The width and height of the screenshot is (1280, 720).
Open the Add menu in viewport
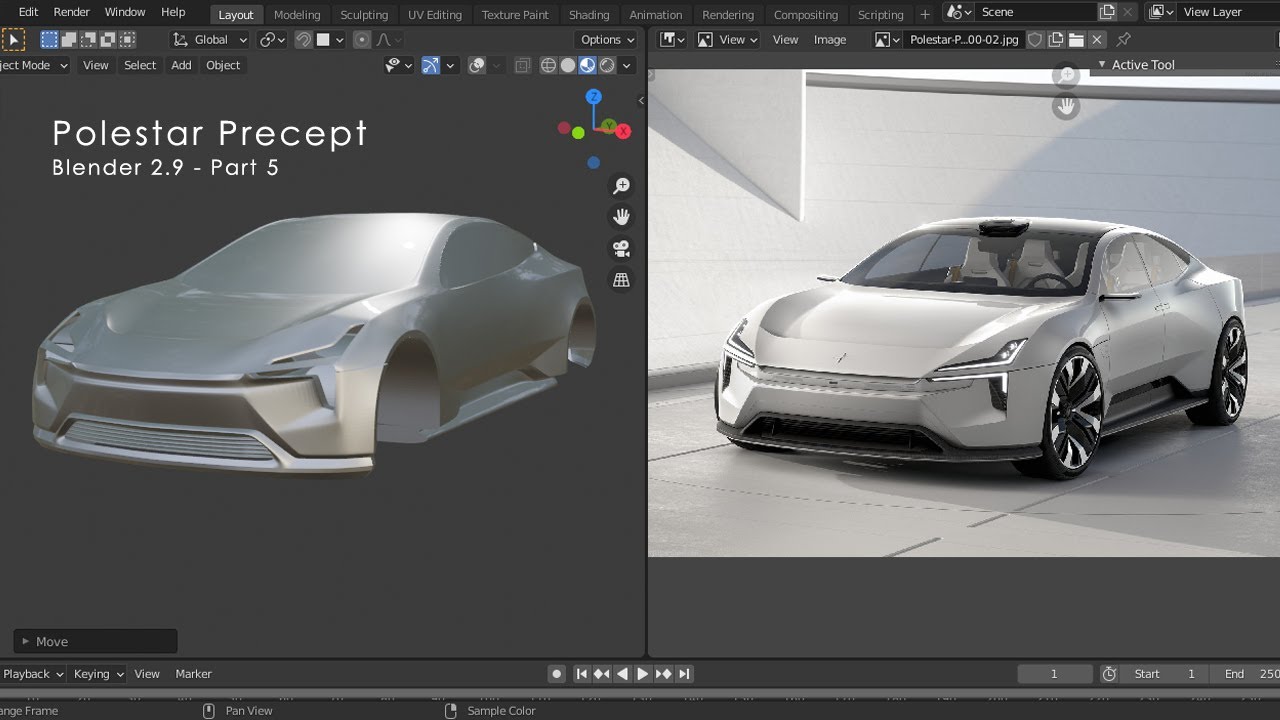[181, 65]
